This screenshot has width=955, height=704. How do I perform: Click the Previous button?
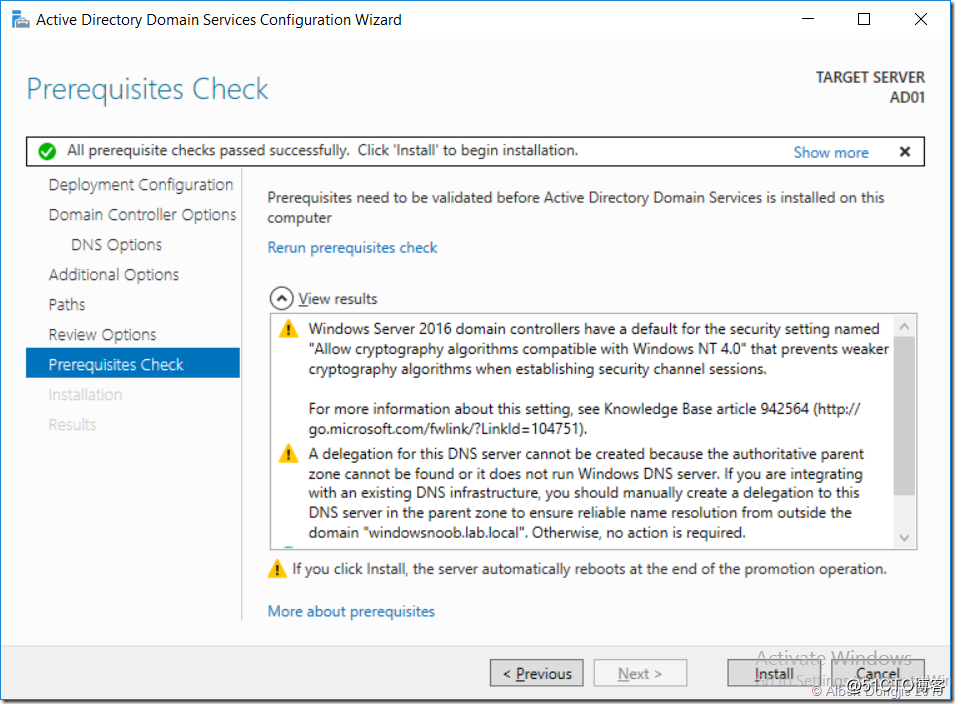pos(537,673)
